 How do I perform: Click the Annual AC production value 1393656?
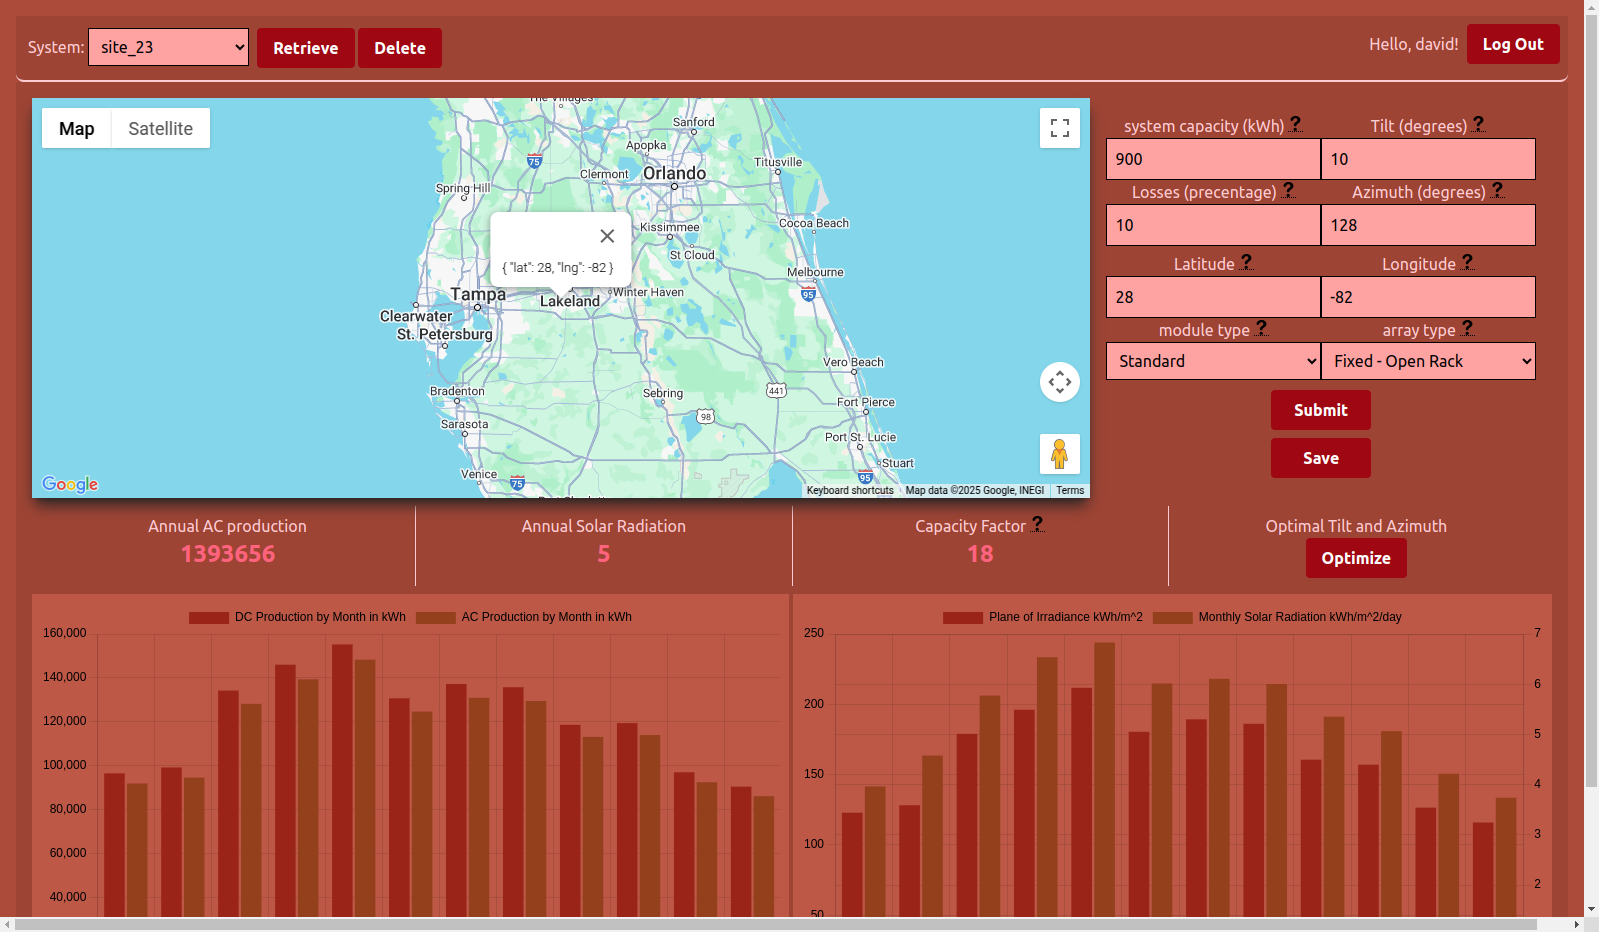[228, 554]
